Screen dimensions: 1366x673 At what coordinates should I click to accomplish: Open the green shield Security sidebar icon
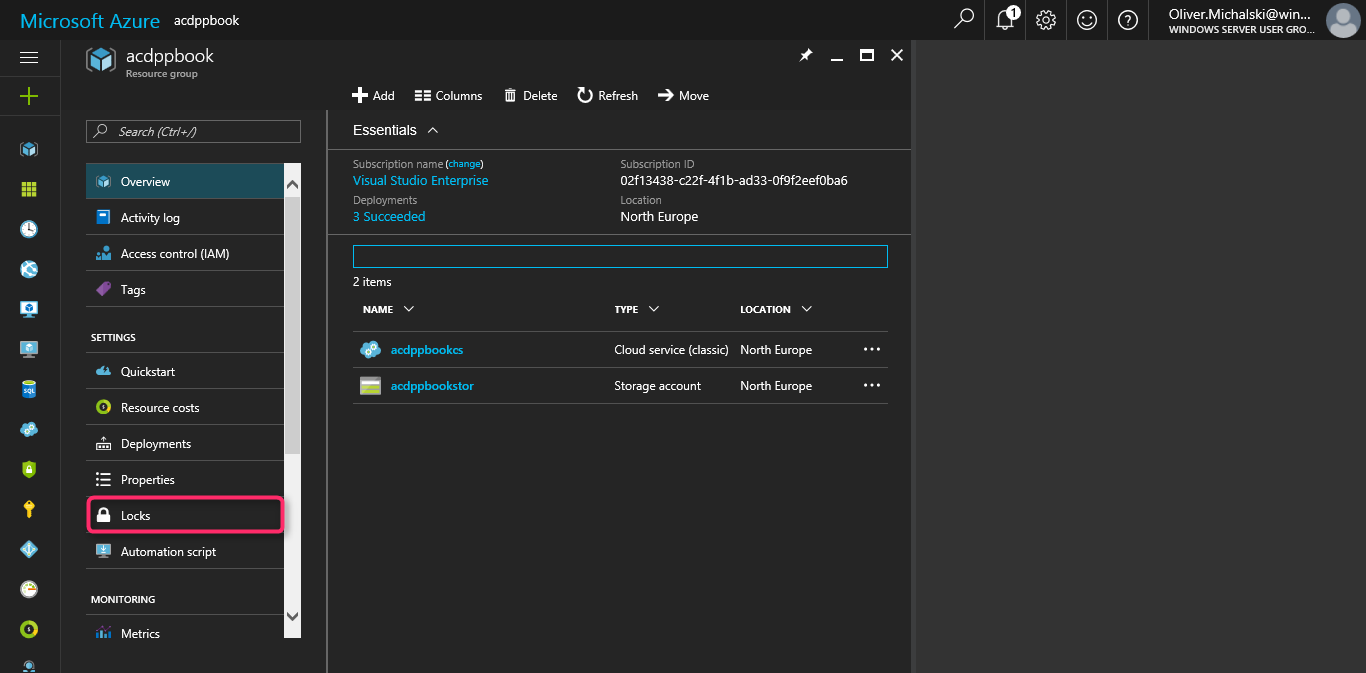point(29,469)
